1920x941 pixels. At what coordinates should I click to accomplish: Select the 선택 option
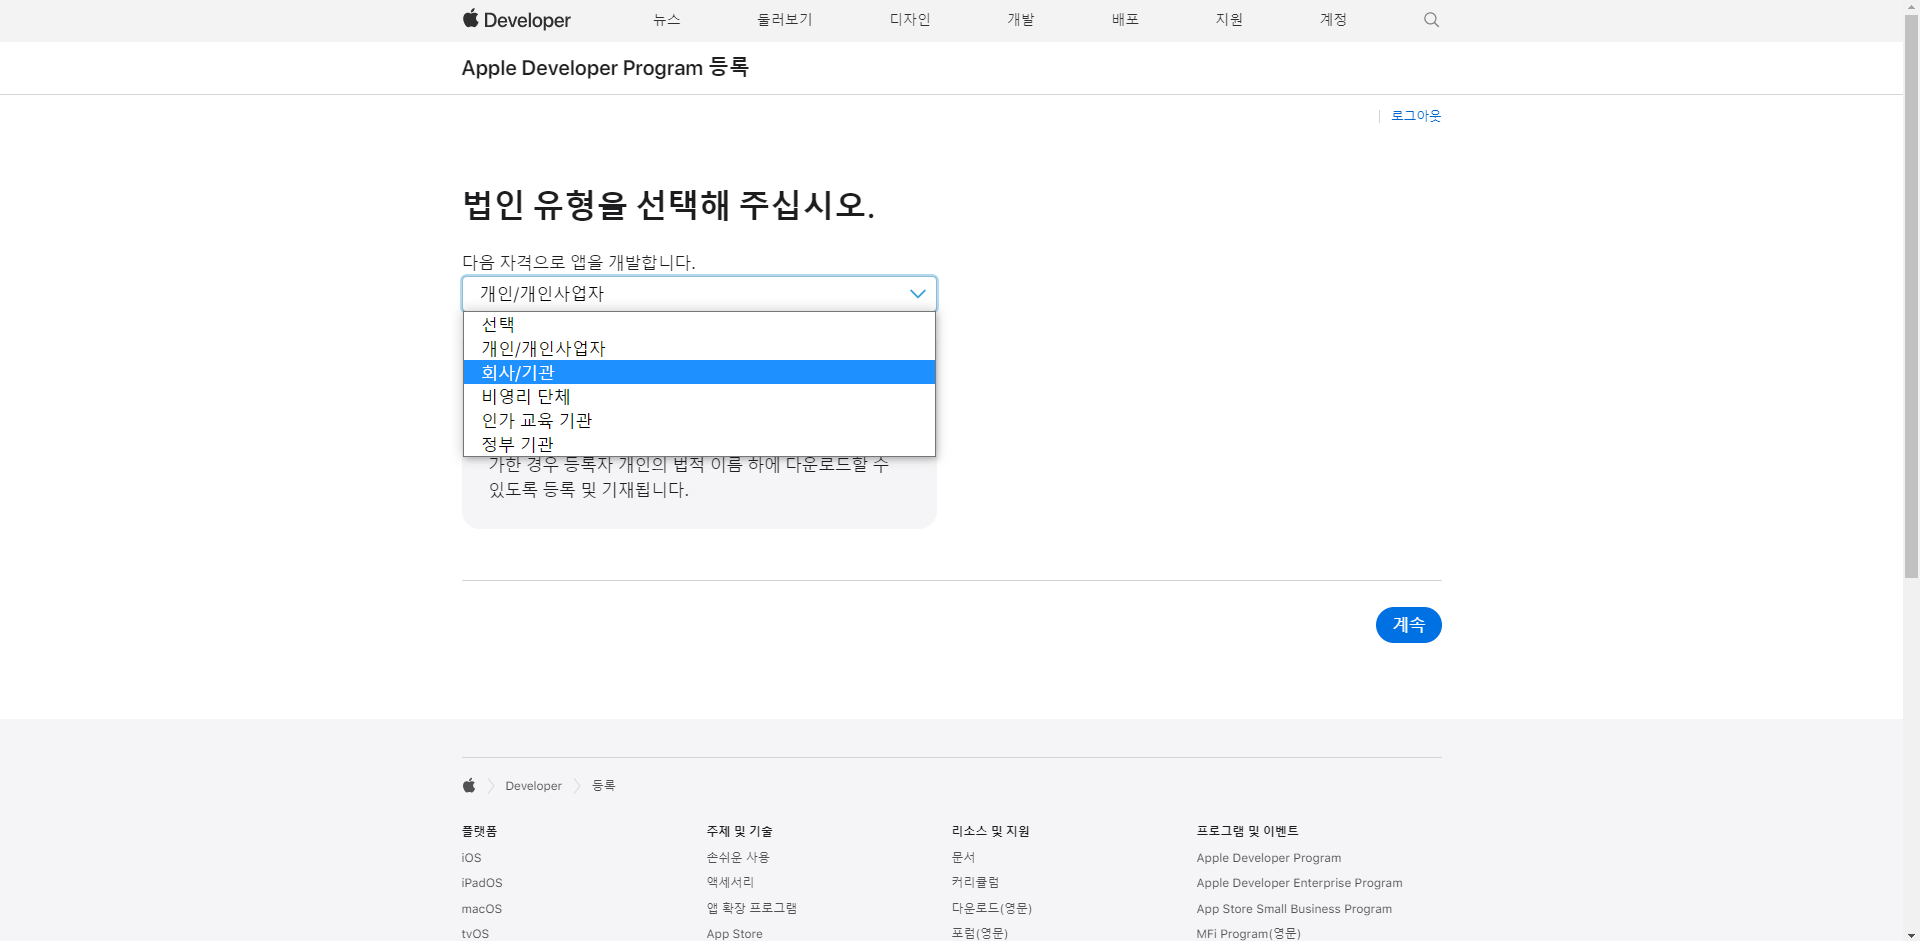click(x=699, y=324)
